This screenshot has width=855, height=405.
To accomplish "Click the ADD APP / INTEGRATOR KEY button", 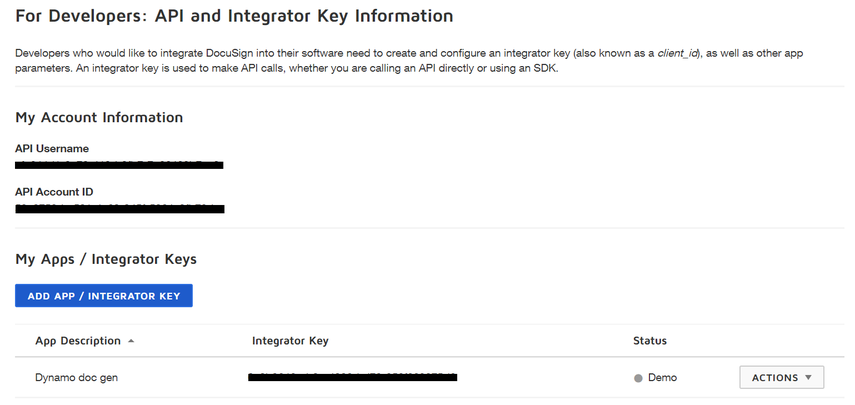I will pos(104,296).
